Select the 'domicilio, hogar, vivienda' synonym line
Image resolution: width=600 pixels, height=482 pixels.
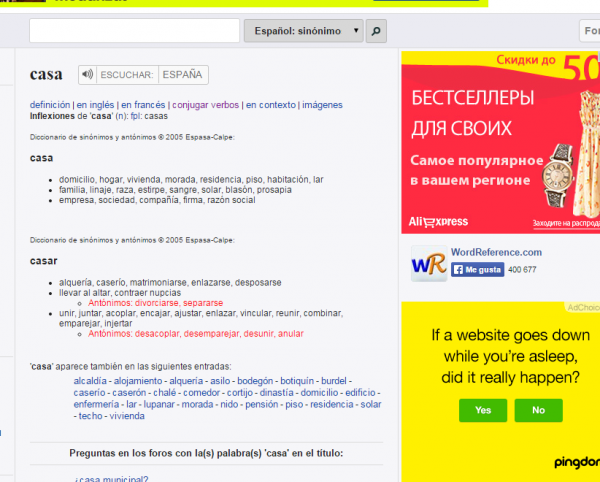coord(191,179)
